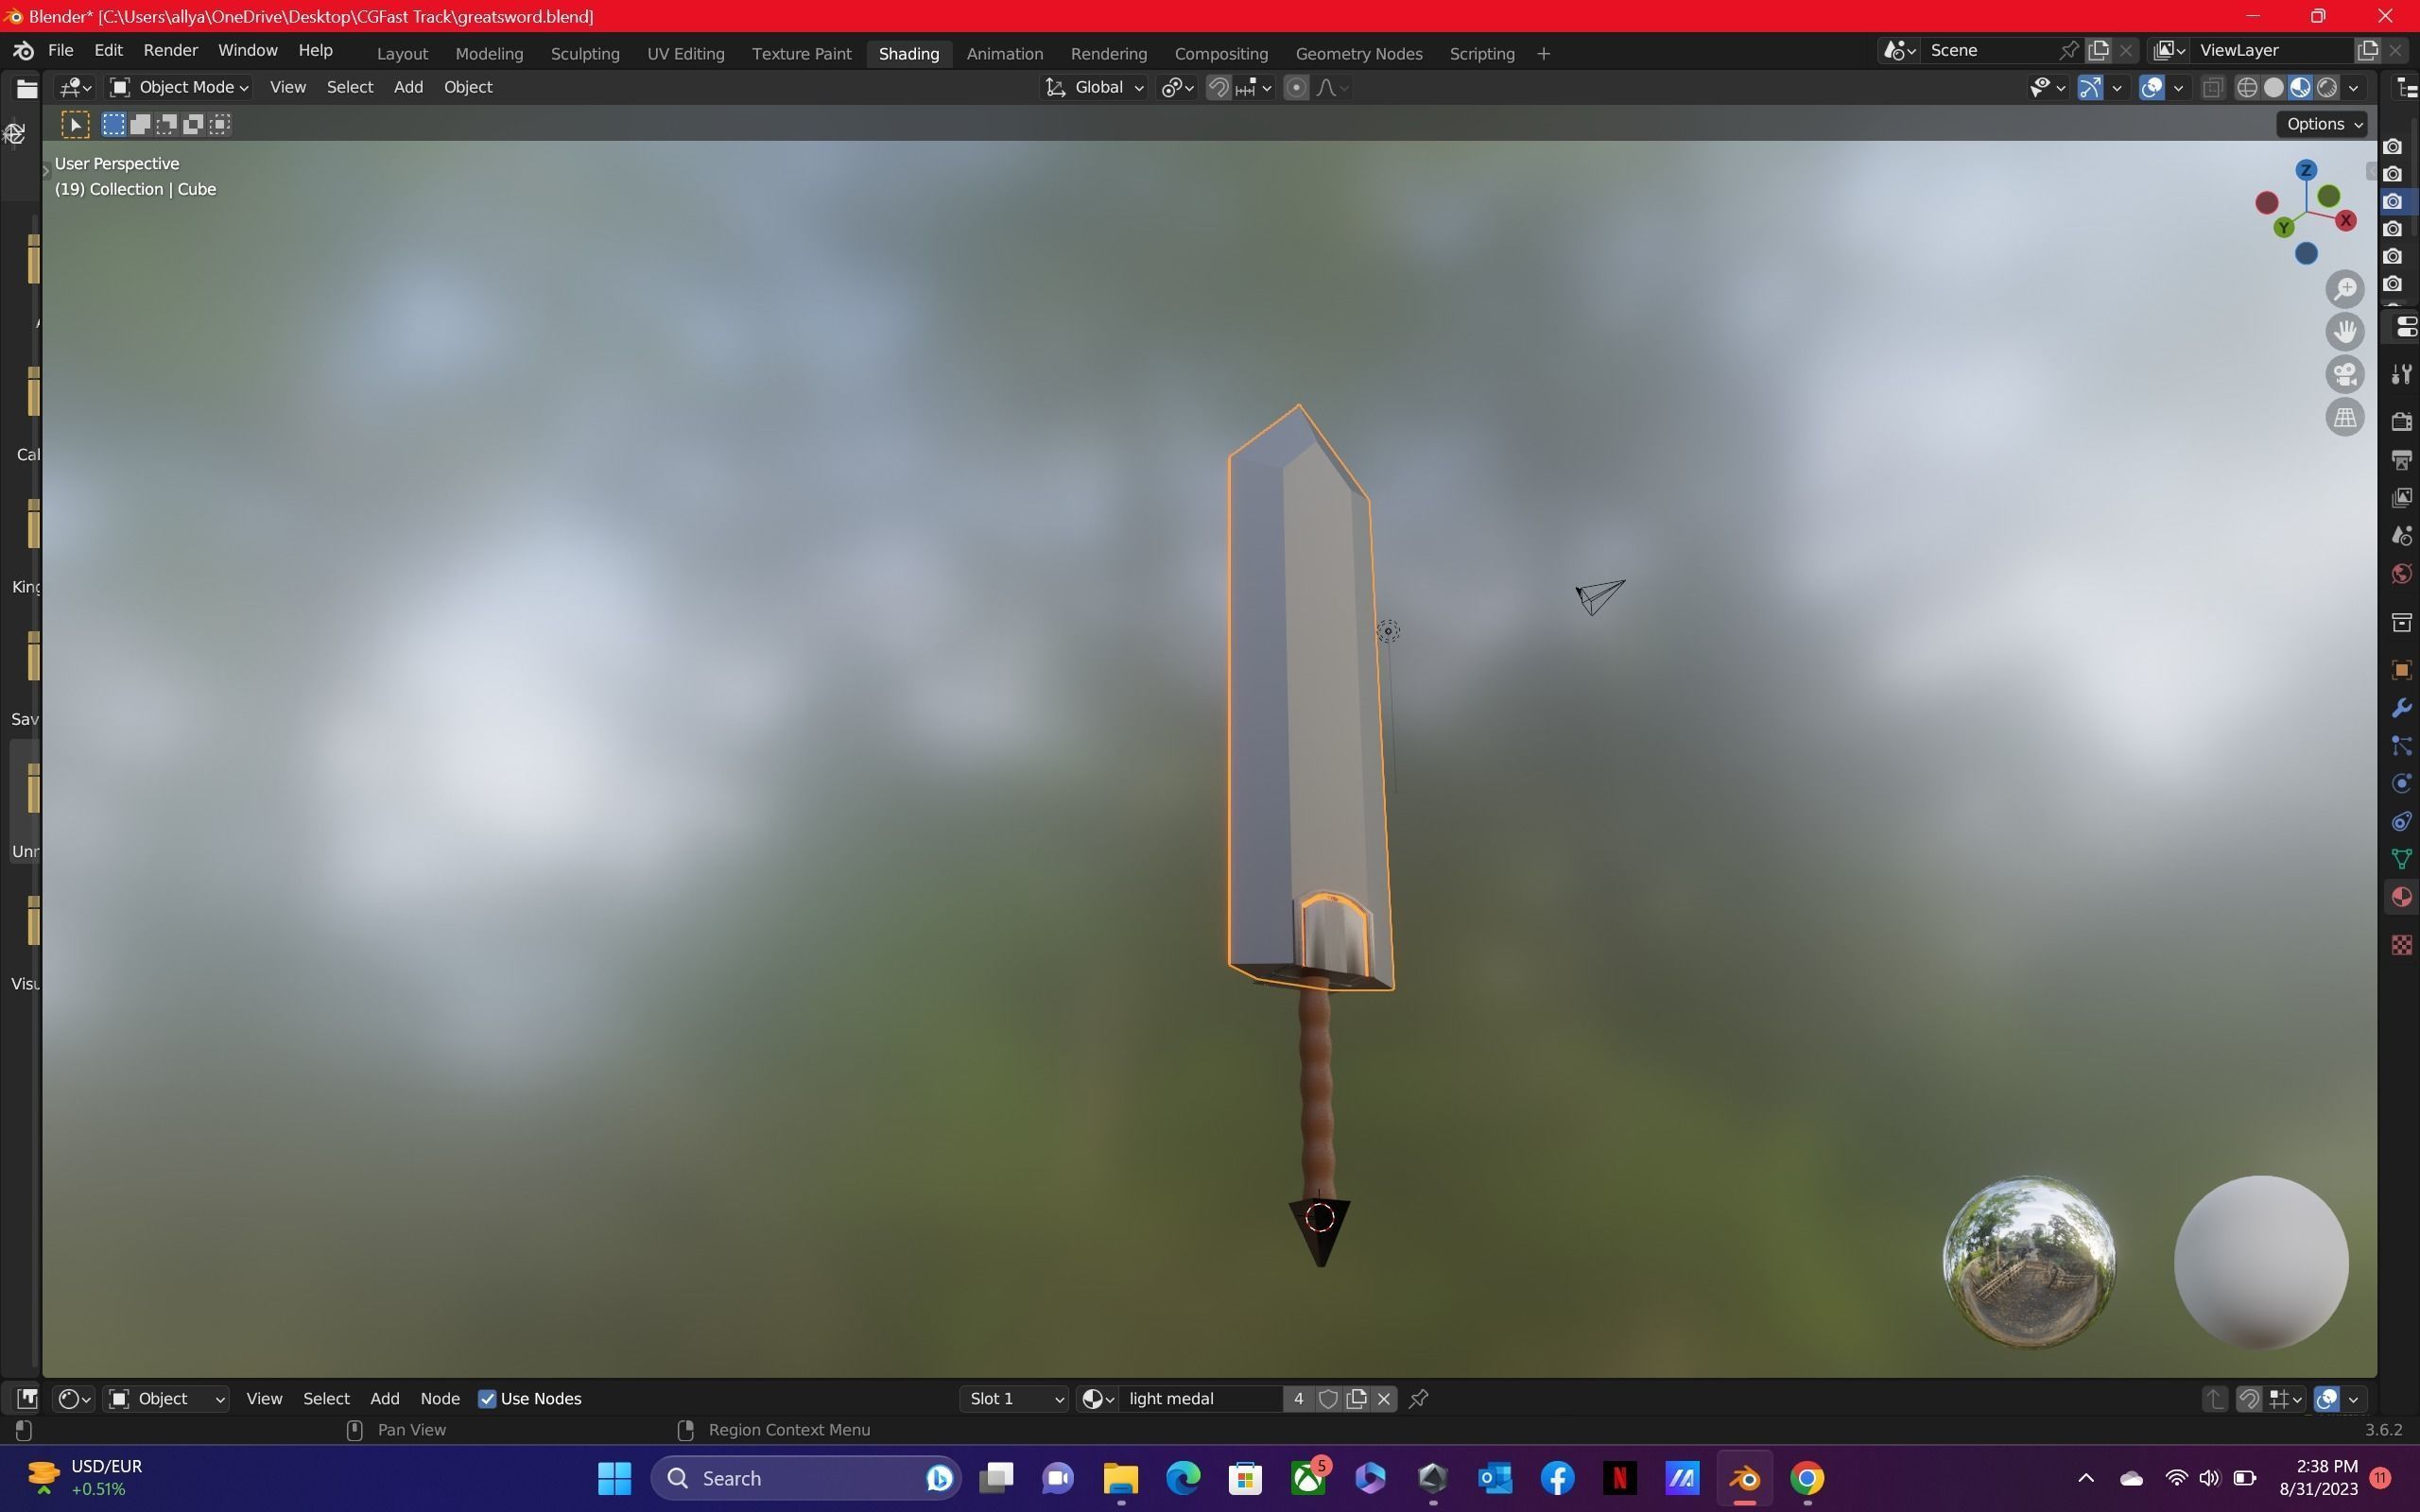Select wireframe viewport shading

(x=2247, y=88)
